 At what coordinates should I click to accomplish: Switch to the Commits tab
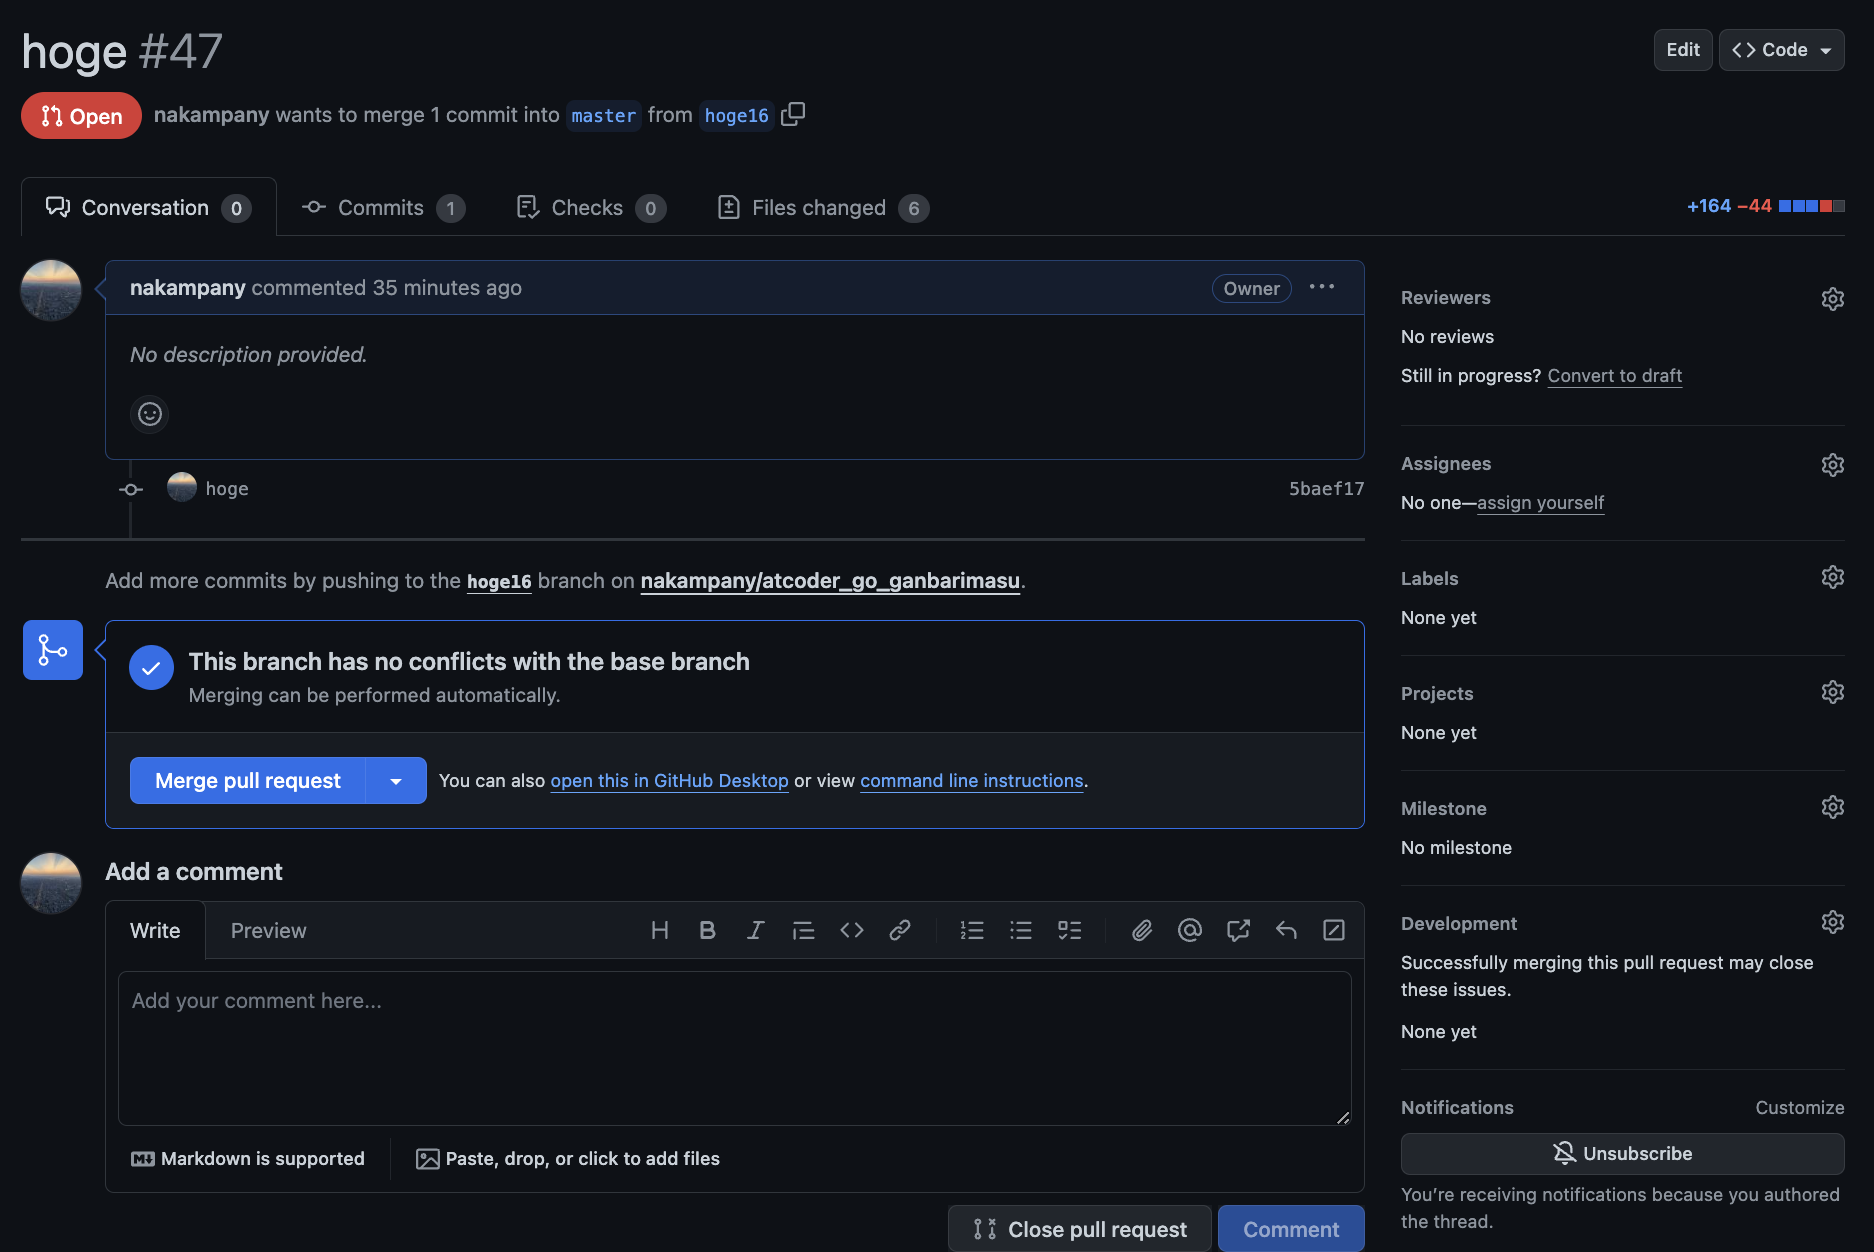[383, 207]
